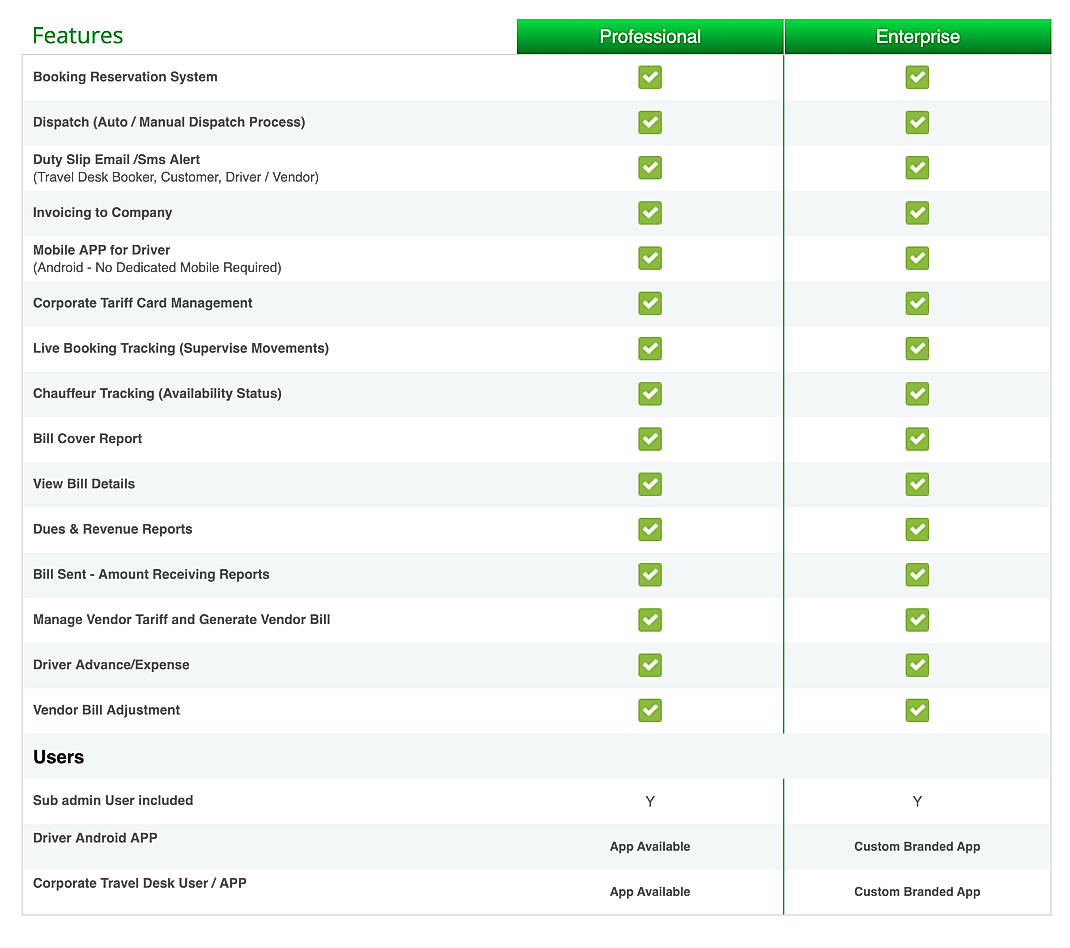The width and height of the screenshot is (1070, 948).
Task: Click the Enterprise checkmark for Dispatch process
Action: coord(917,122)
